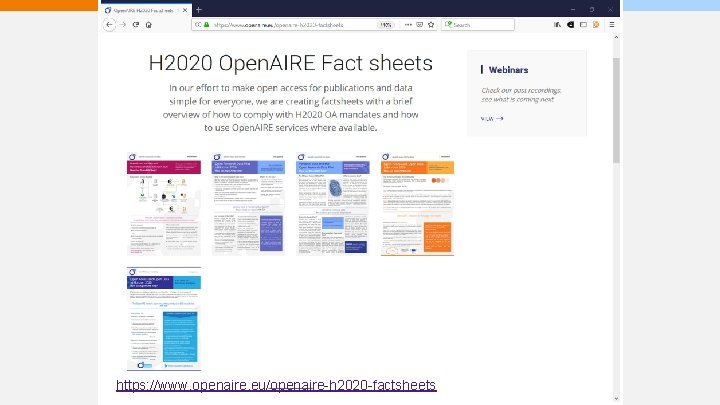Click the forward navigation arrow
720x405 pixels.
pyautogui.click(x=123, y=25)
